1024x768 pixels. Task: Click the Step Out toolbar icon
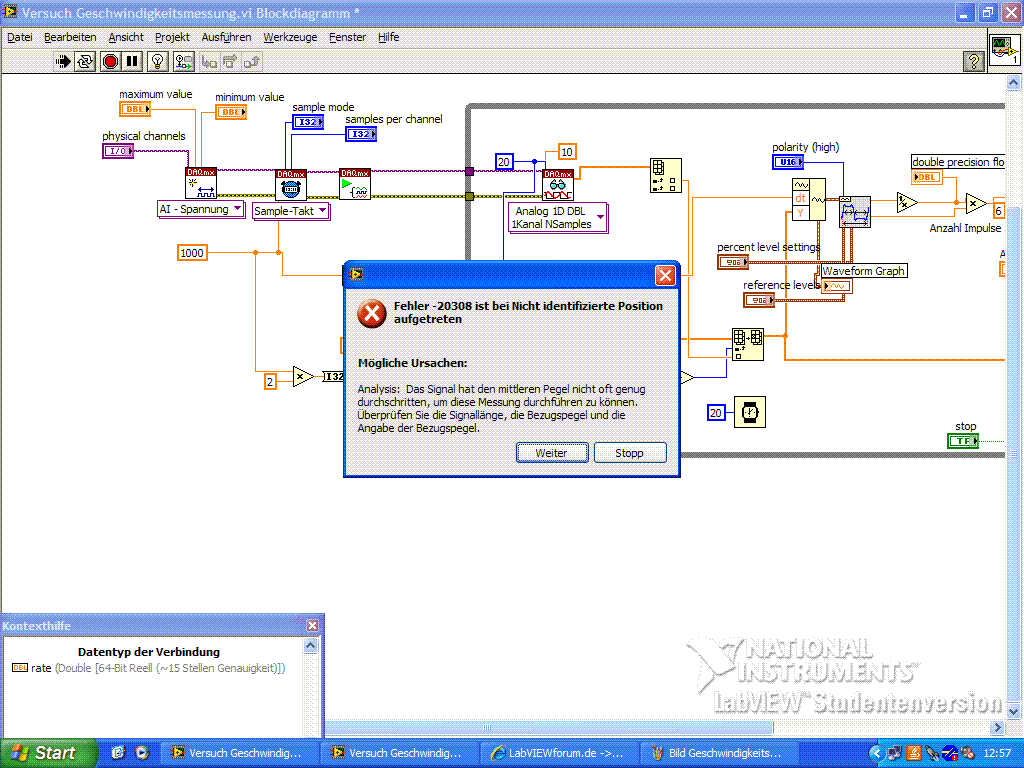251,61
